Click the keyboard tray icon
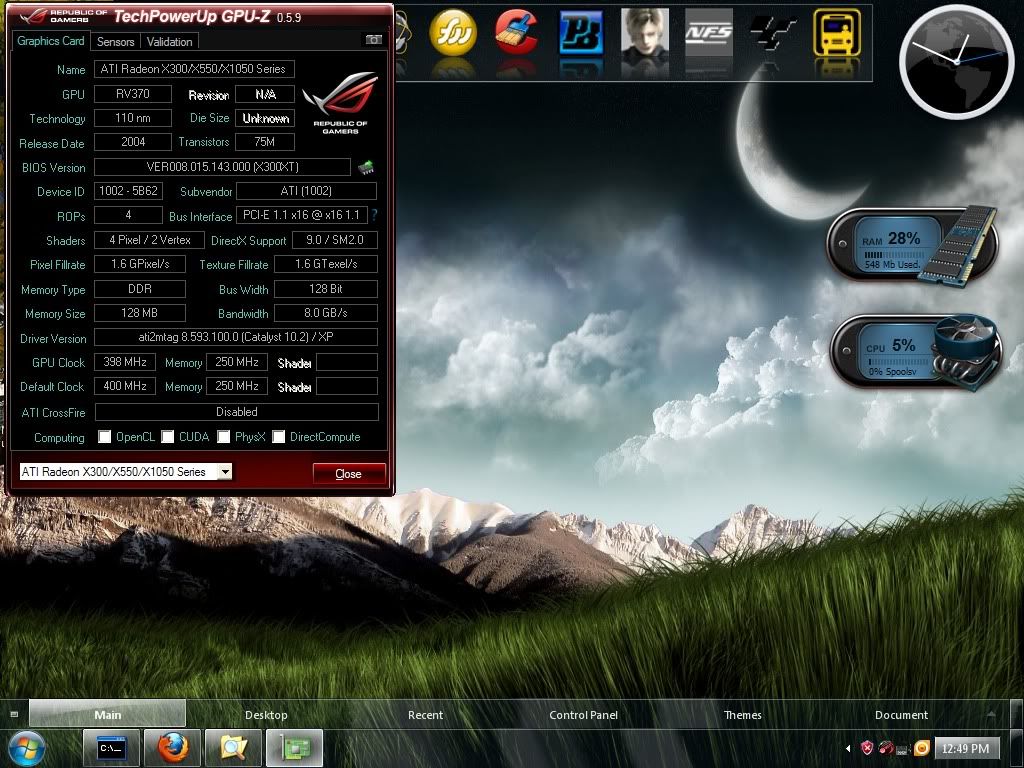 tap(903, 749)
